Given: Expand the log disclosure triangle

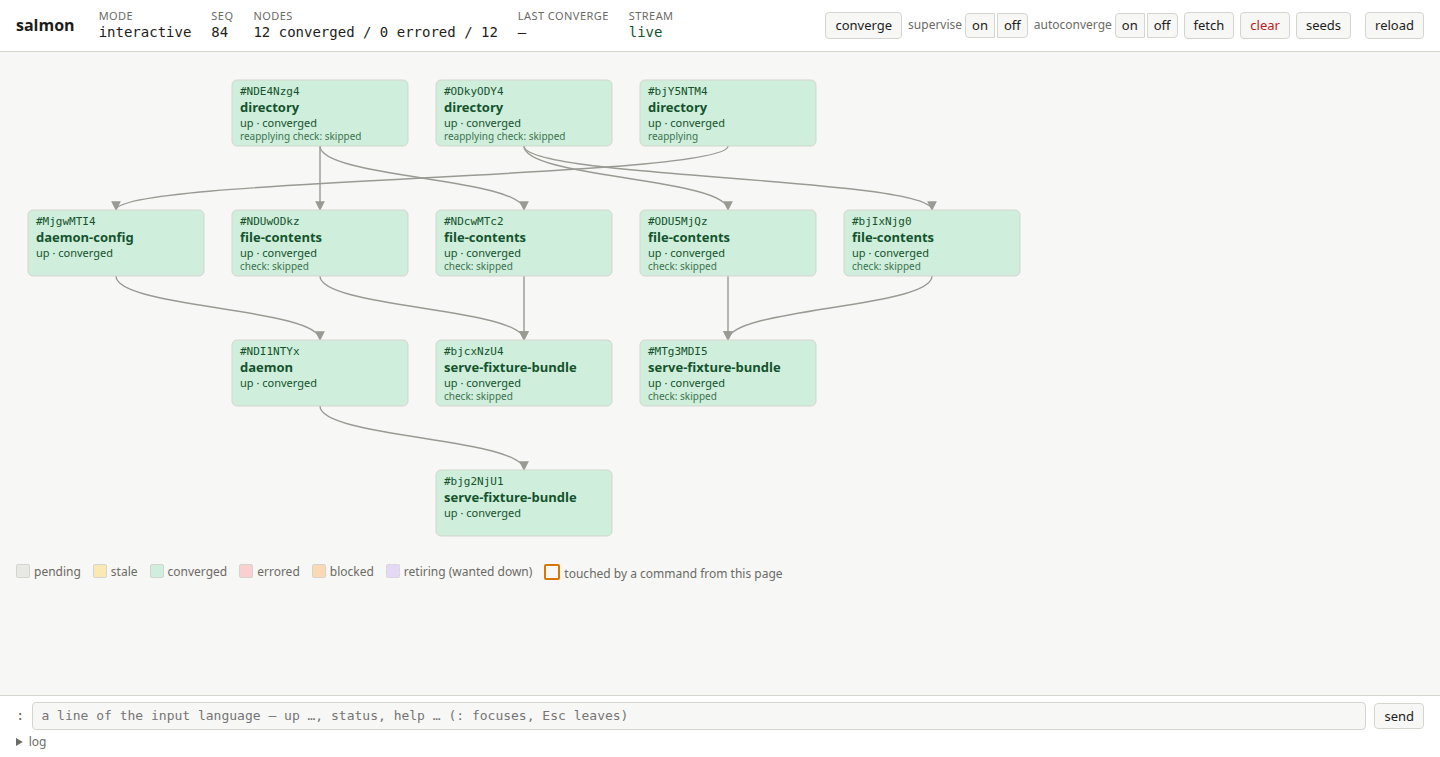Looking at the screenshot, I should coord(20,742).
